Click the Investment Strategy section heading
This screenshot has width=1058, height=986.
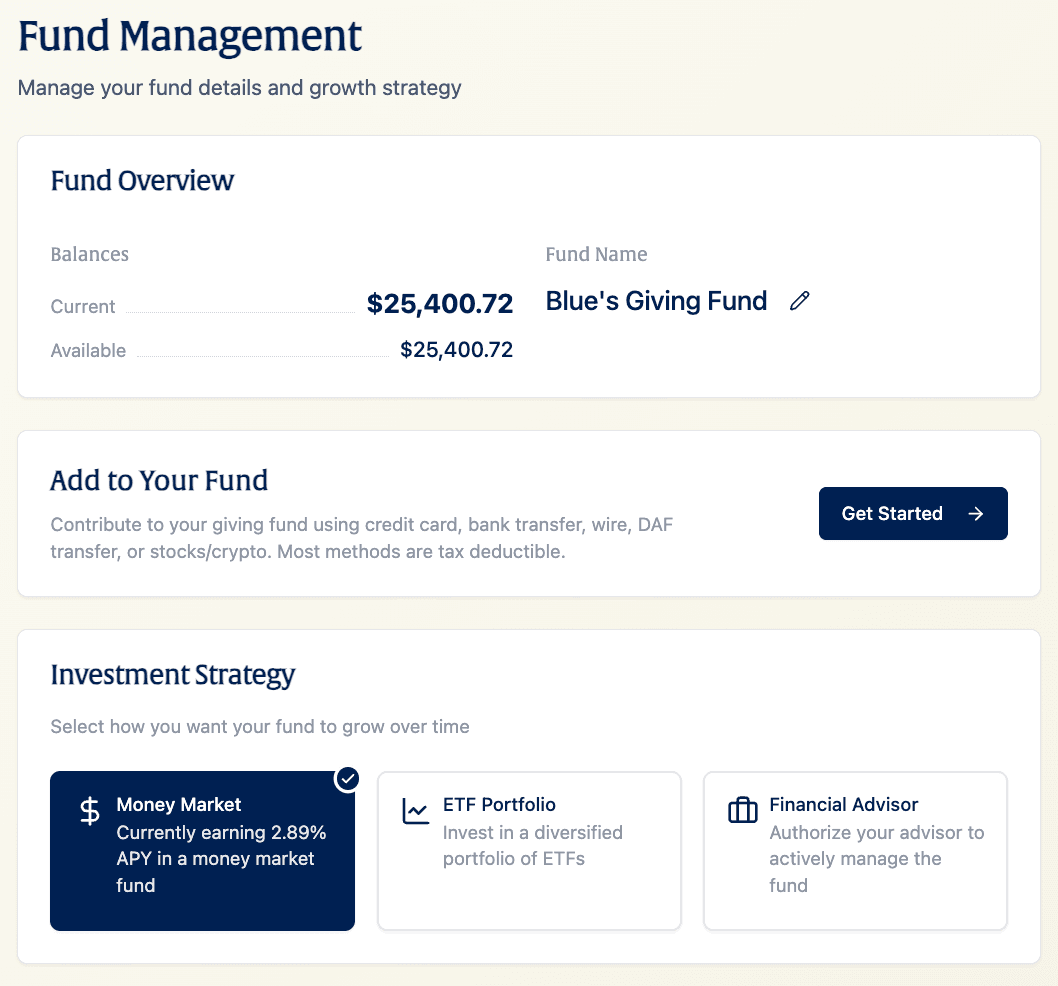click(172, 675)
